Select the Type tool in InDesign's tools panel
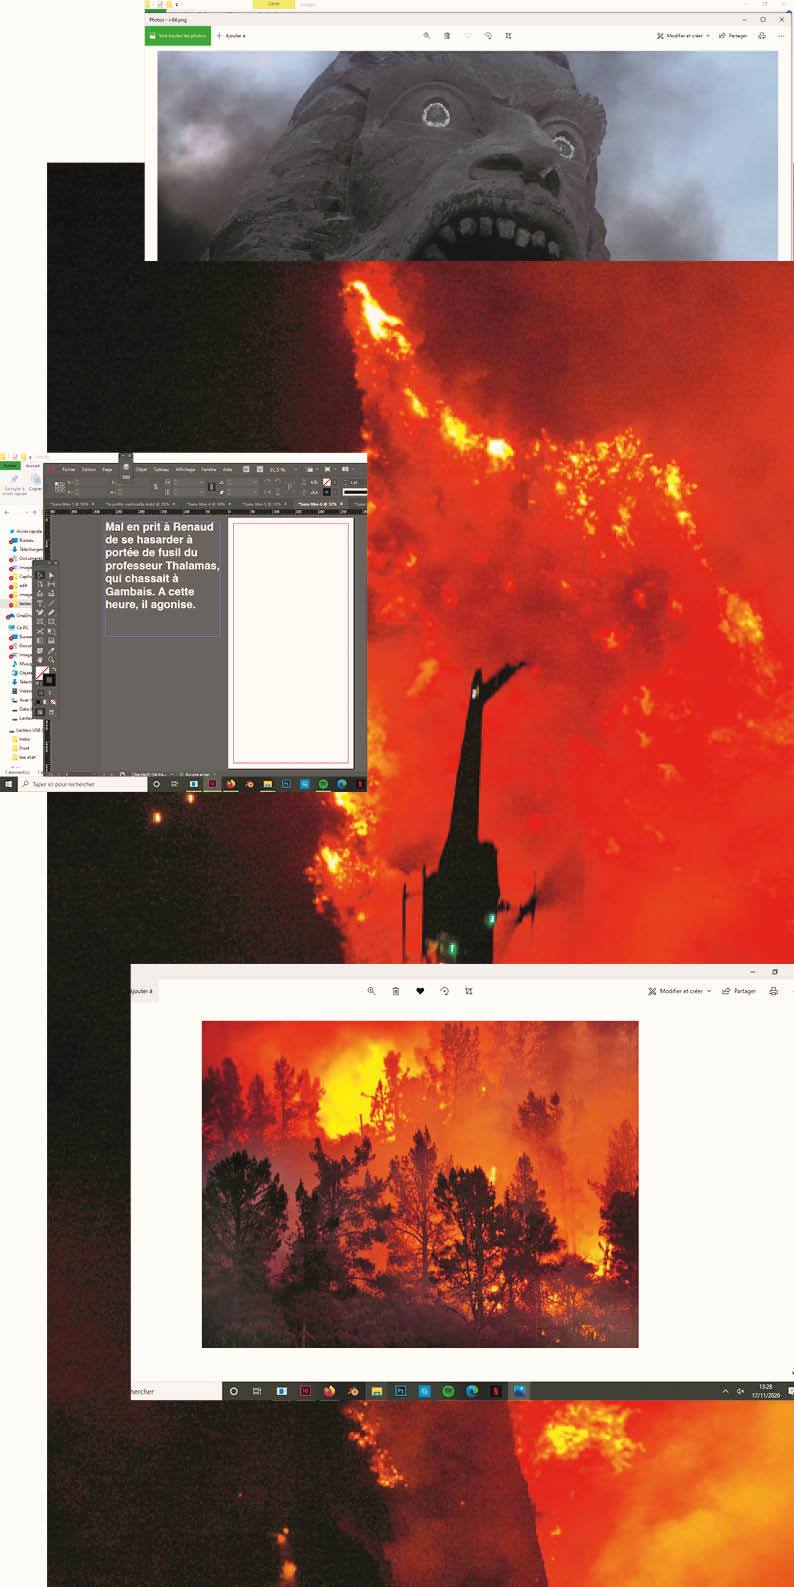794x1587 pixels. pyautogui.click(x=40, y=603)
